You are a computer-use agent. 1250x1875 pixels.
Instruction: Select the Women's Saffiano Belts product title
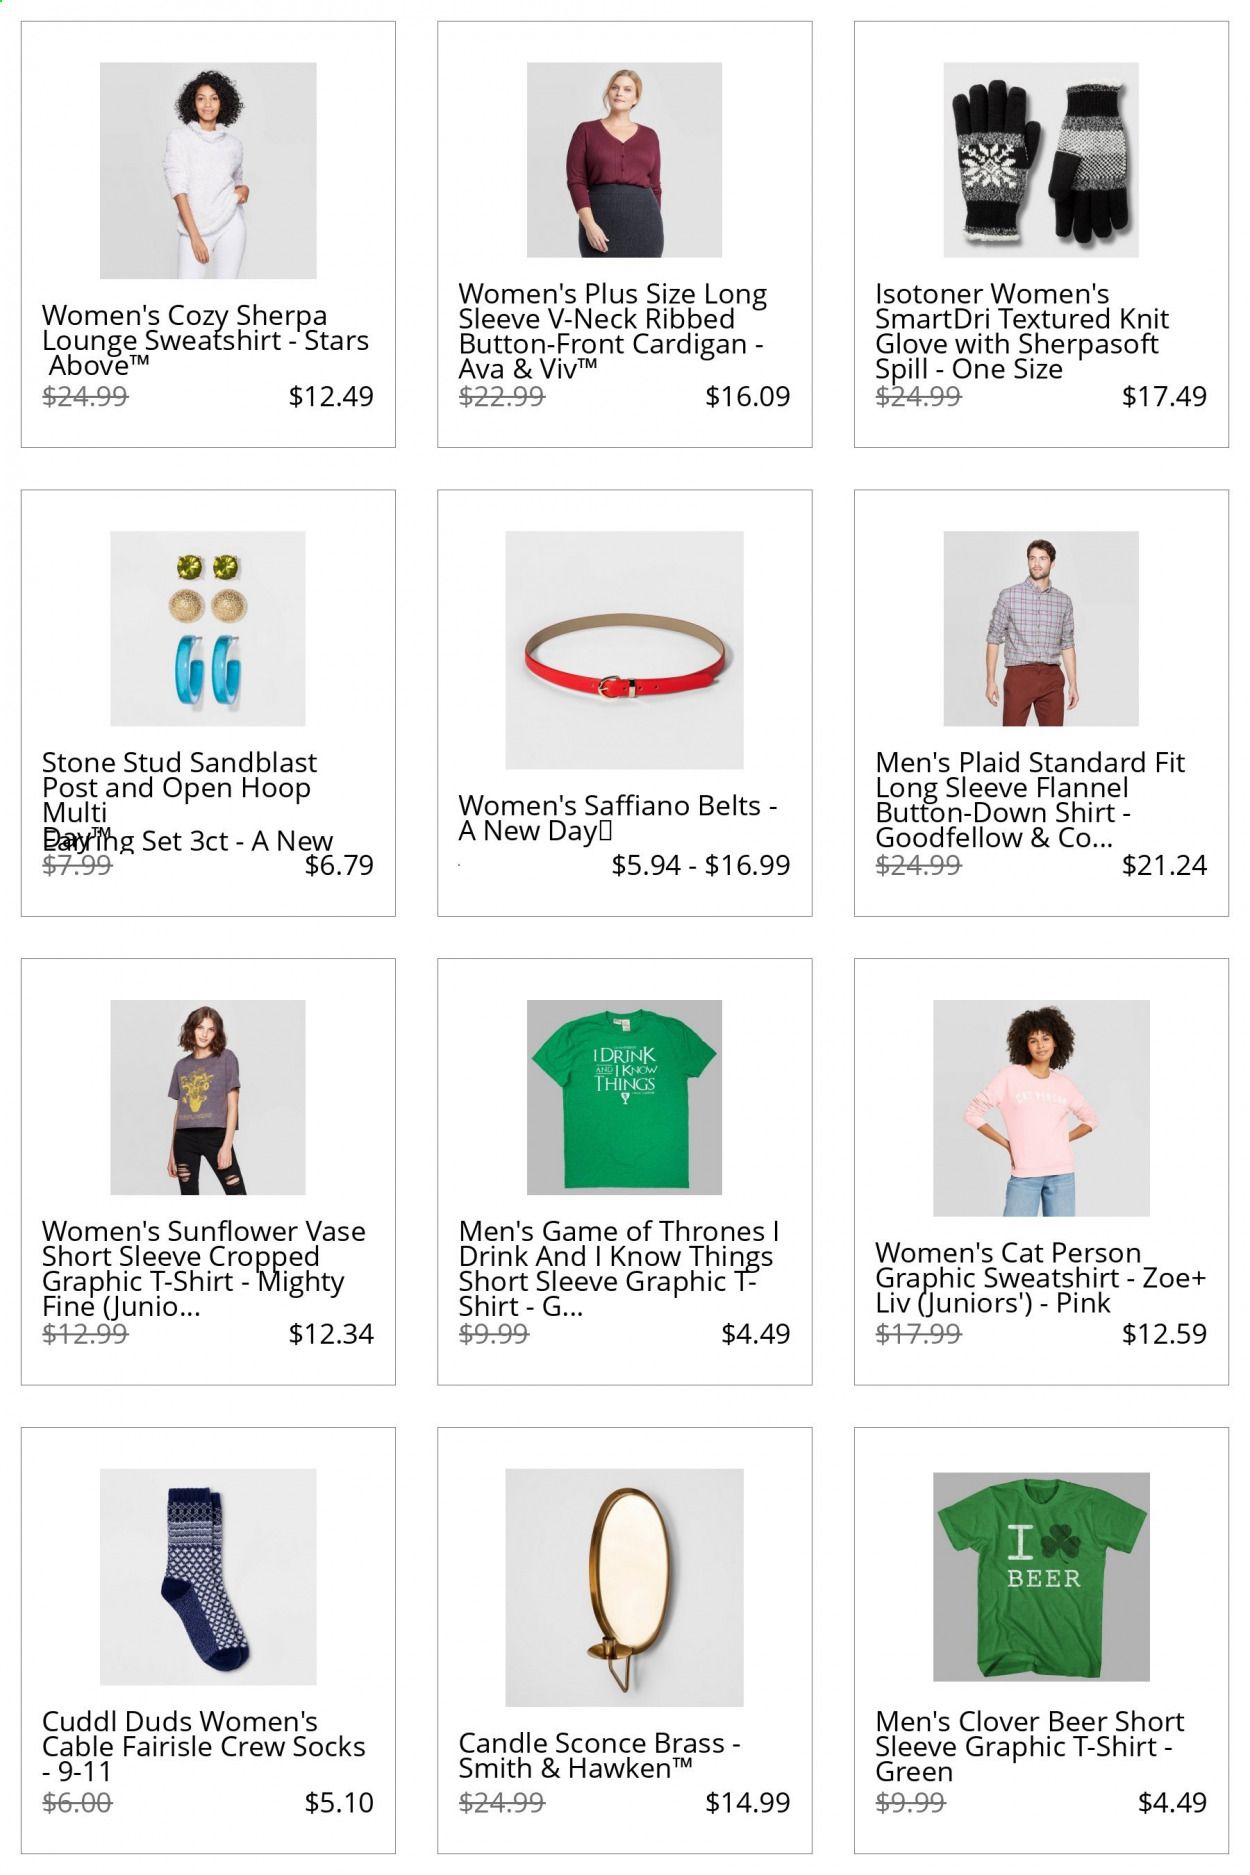coord(618,818)
